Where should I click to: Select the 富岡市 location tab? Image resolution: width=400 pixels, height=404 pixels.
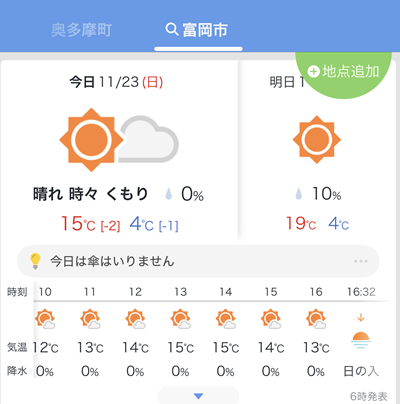tap(198, 30)
